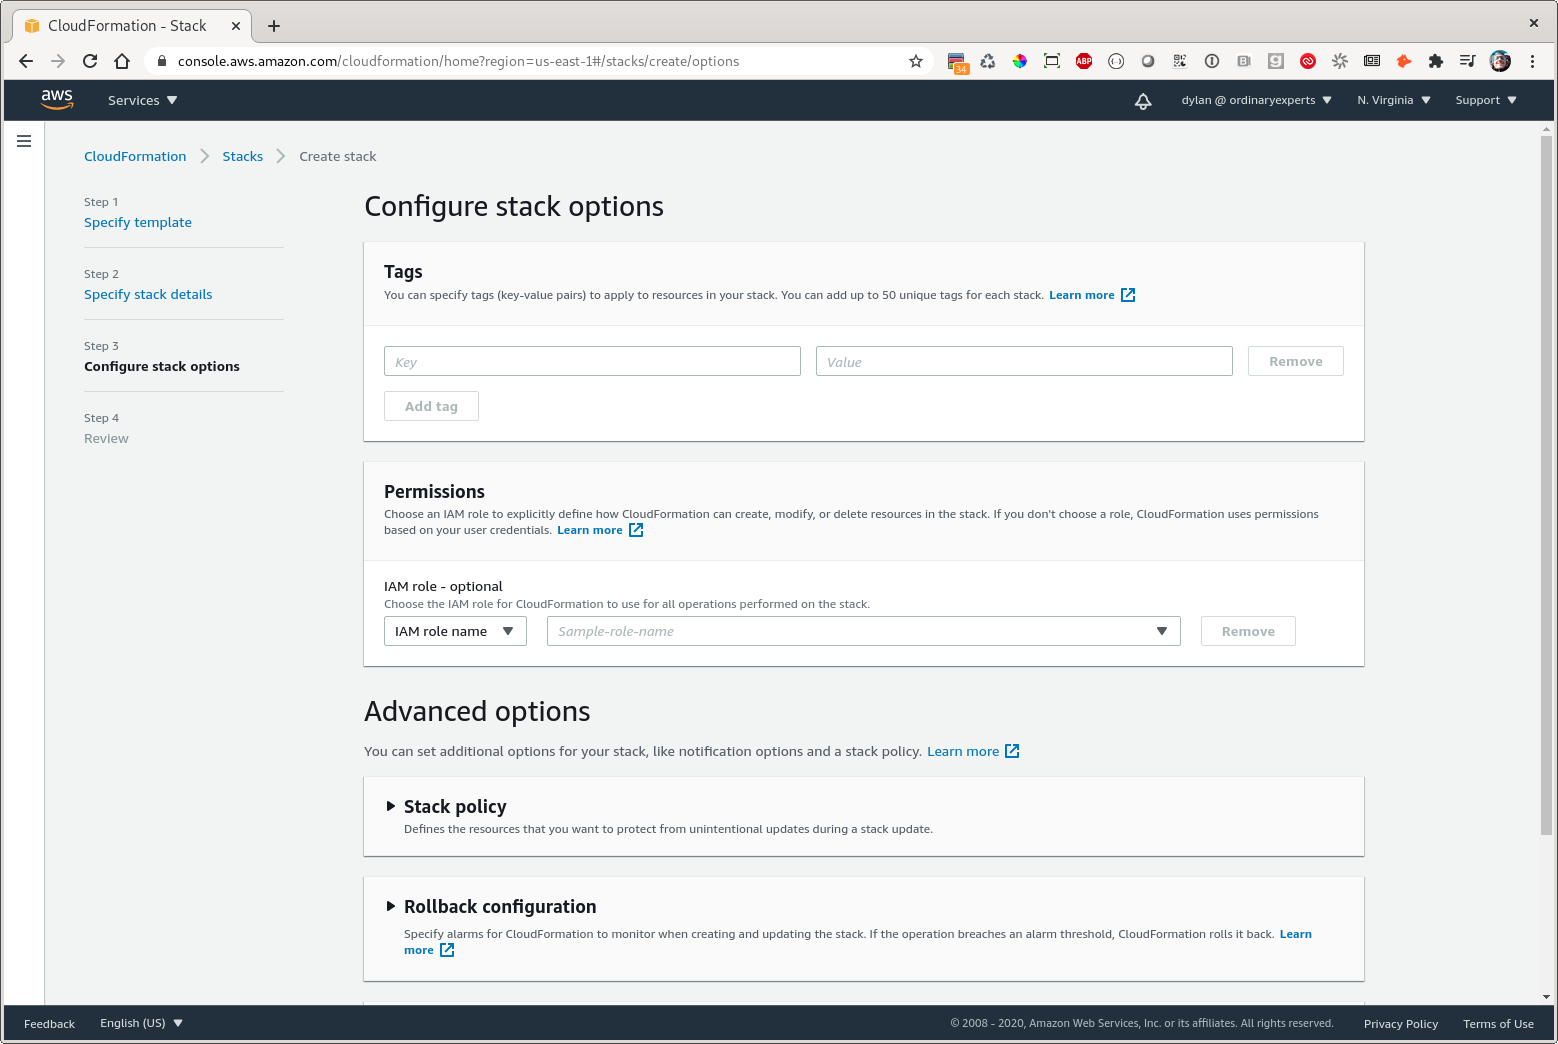Click the page vertical scrollbar

click(1546, 485)
